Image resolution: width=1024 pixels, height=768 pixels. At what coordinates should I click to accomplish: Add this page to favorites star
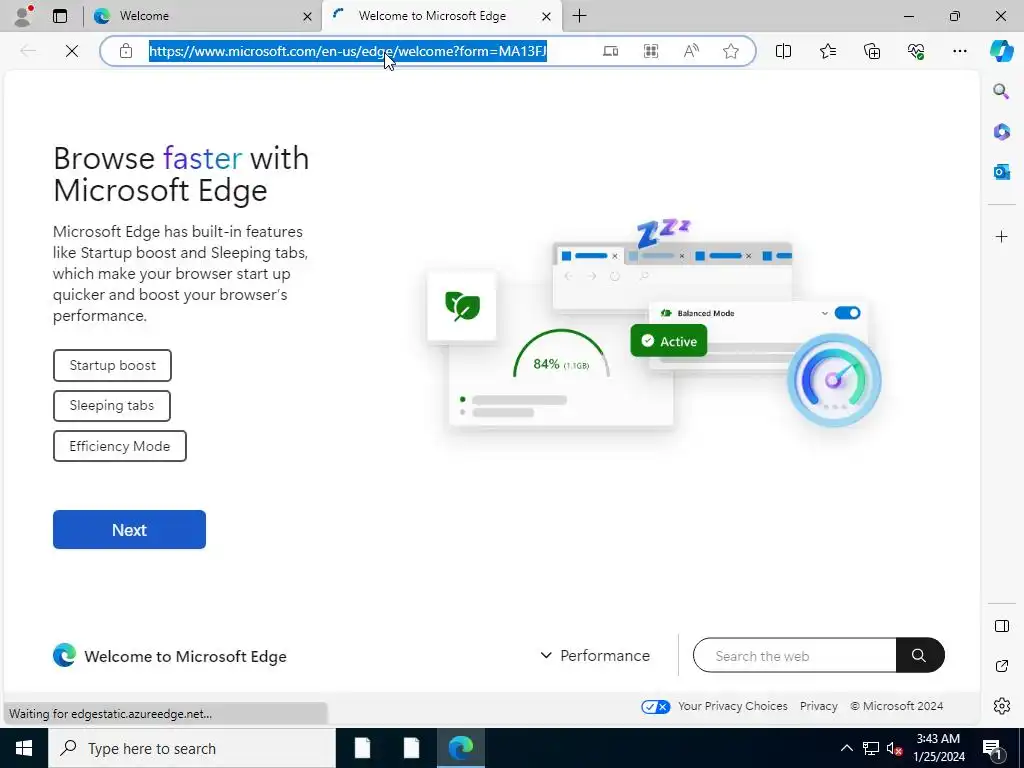click(x=731, y=51)
